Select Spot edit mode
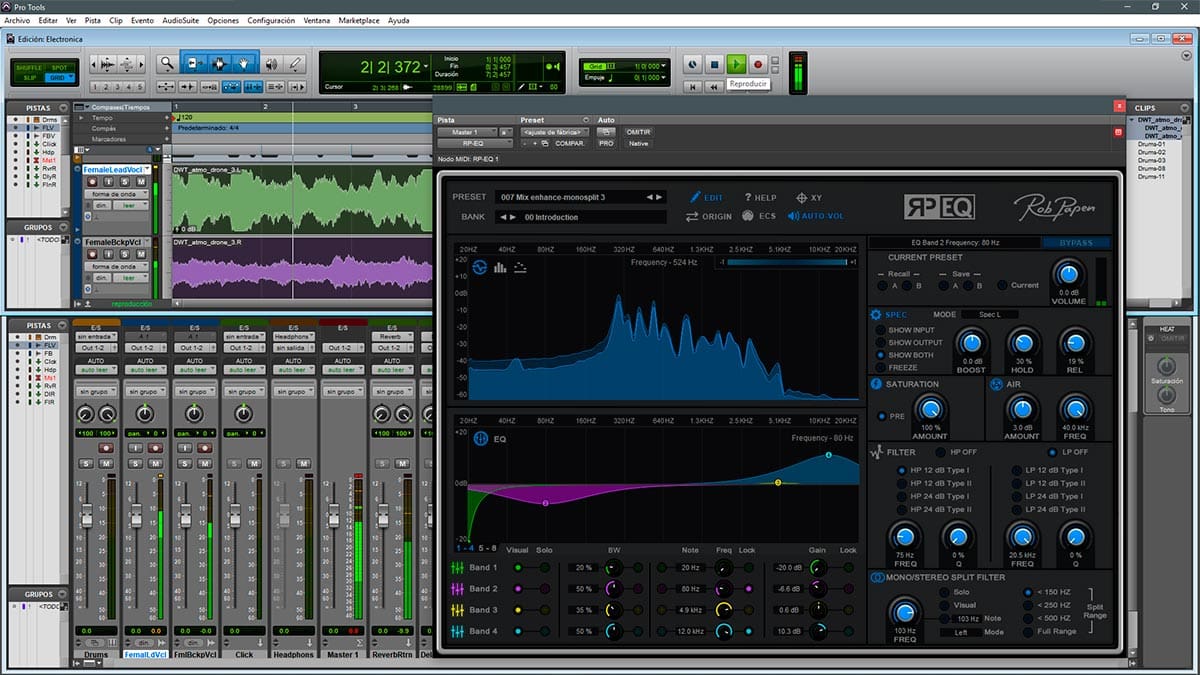This screenshot has width=1200, height=675. [60, 67]
